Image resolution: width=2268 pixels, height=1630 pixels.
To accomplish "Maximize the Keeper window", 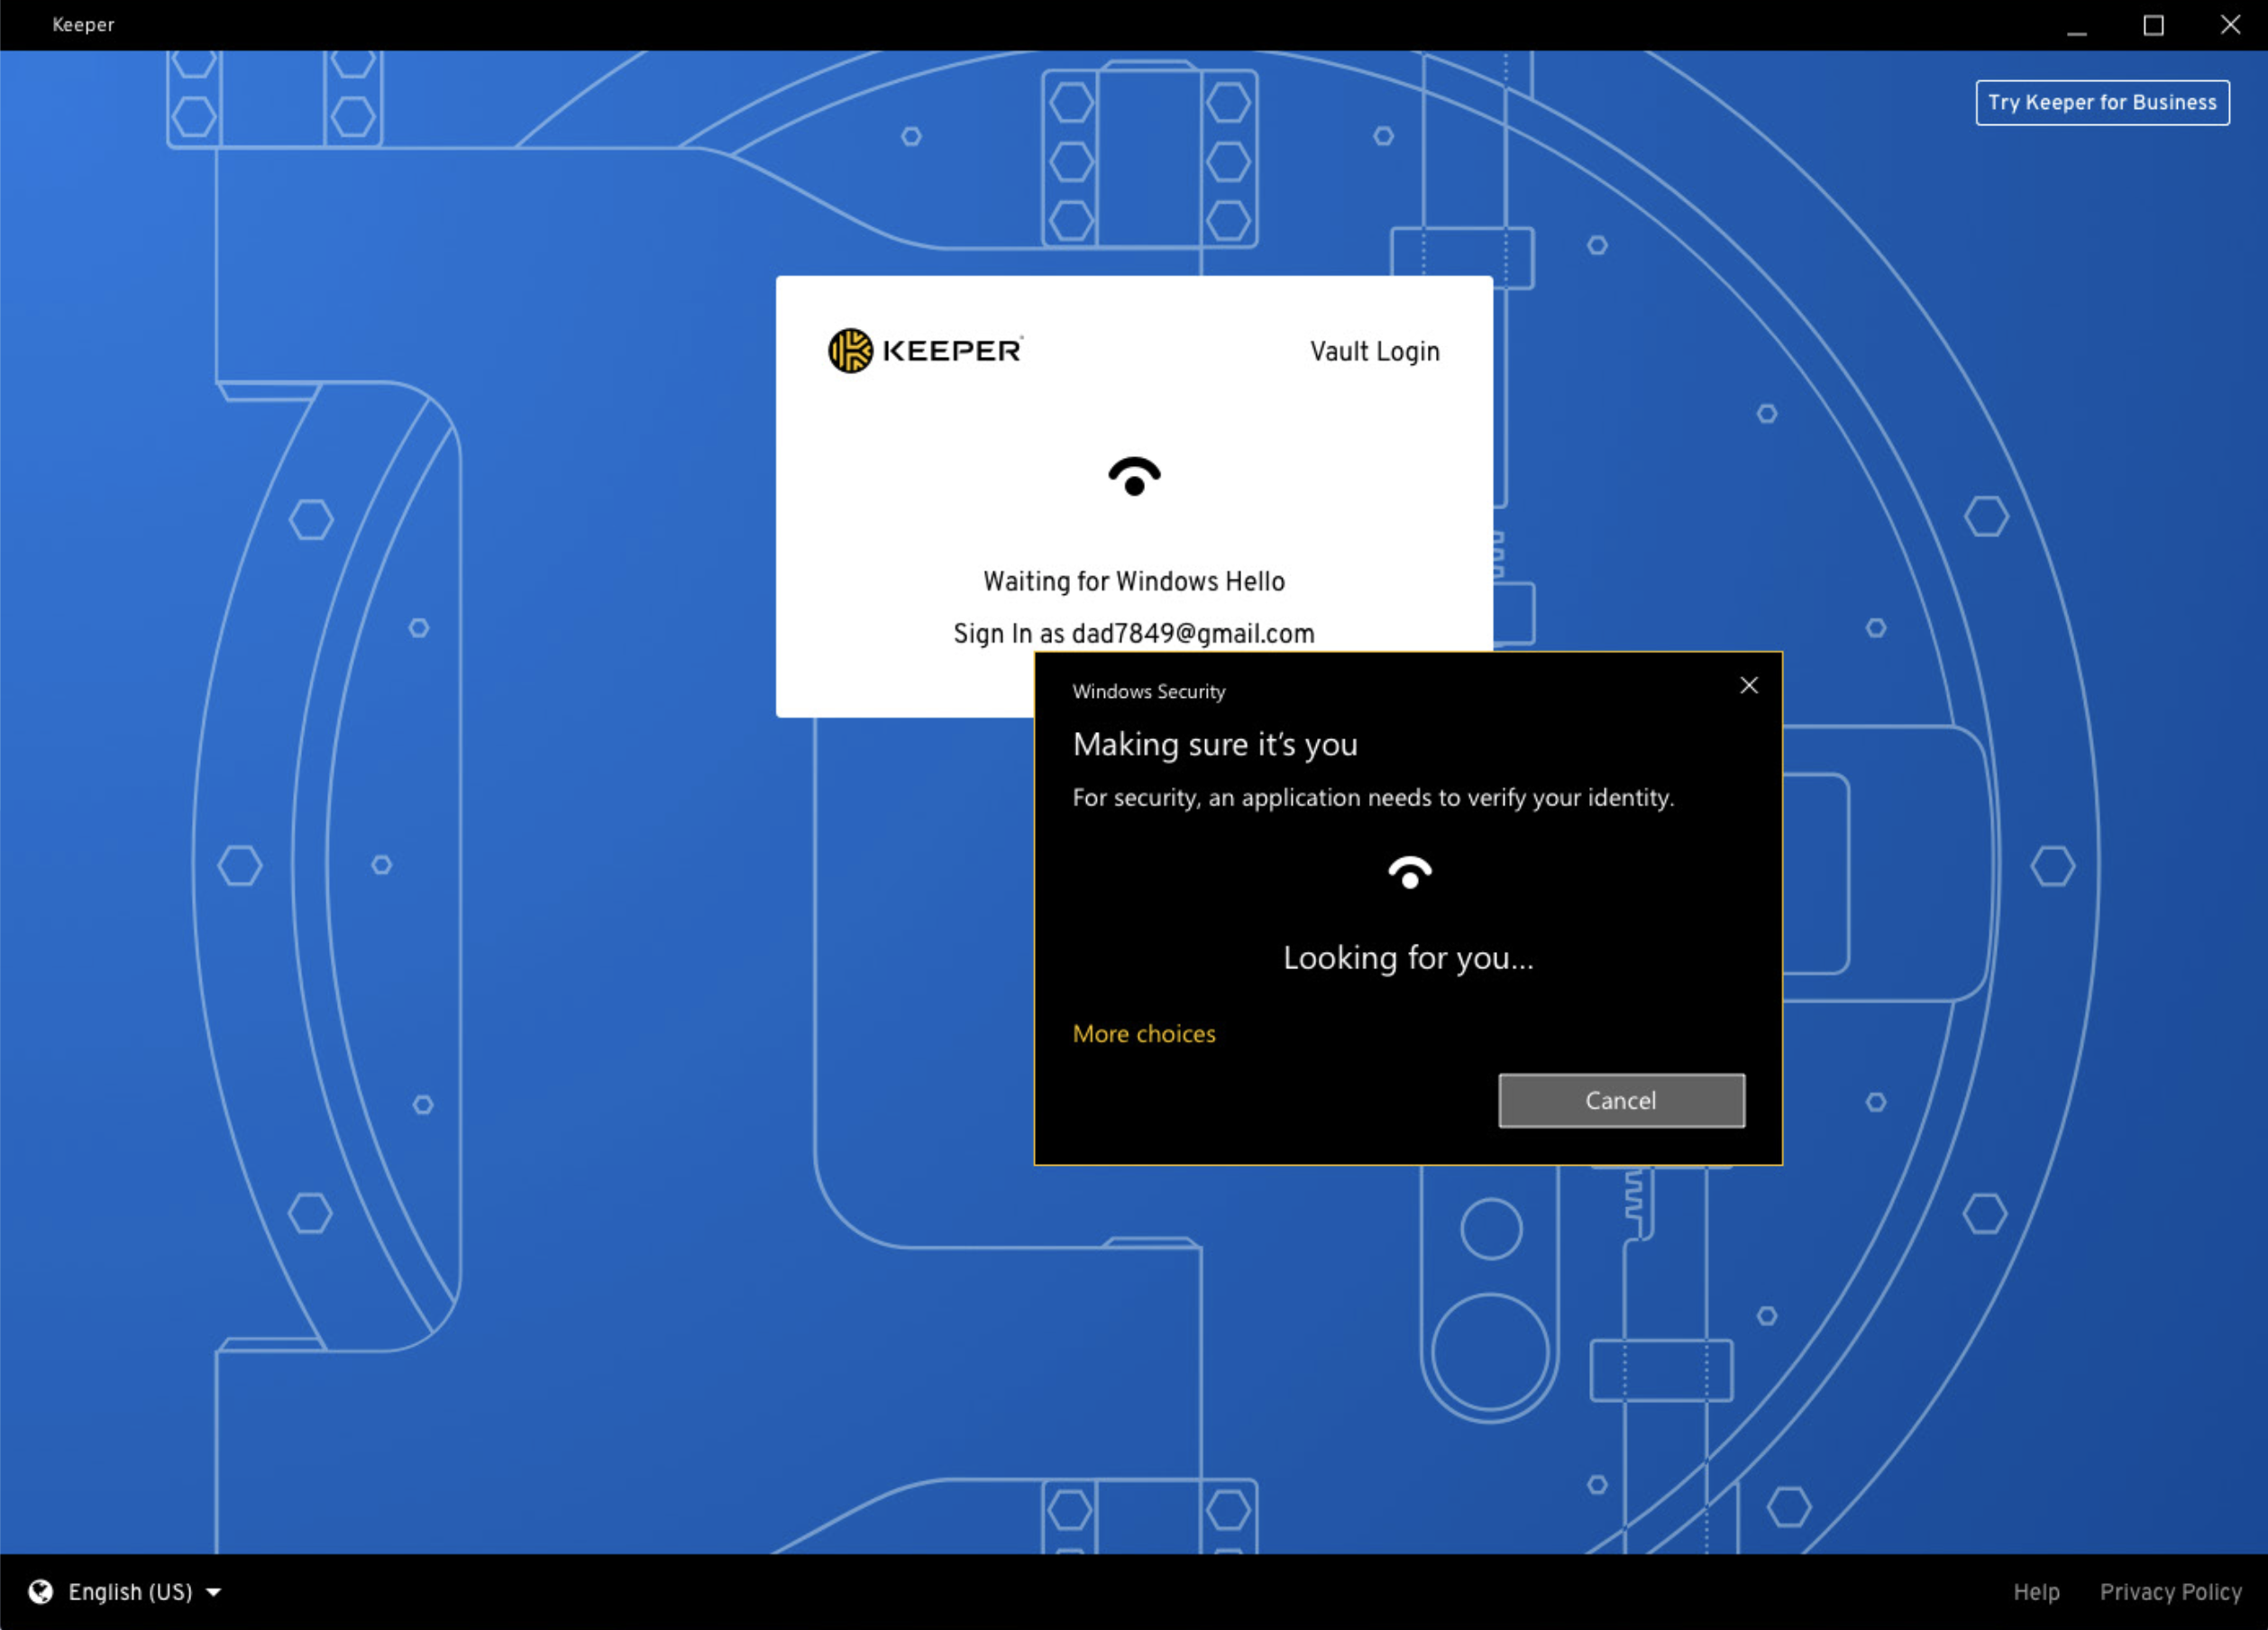I will [2153, 25].
